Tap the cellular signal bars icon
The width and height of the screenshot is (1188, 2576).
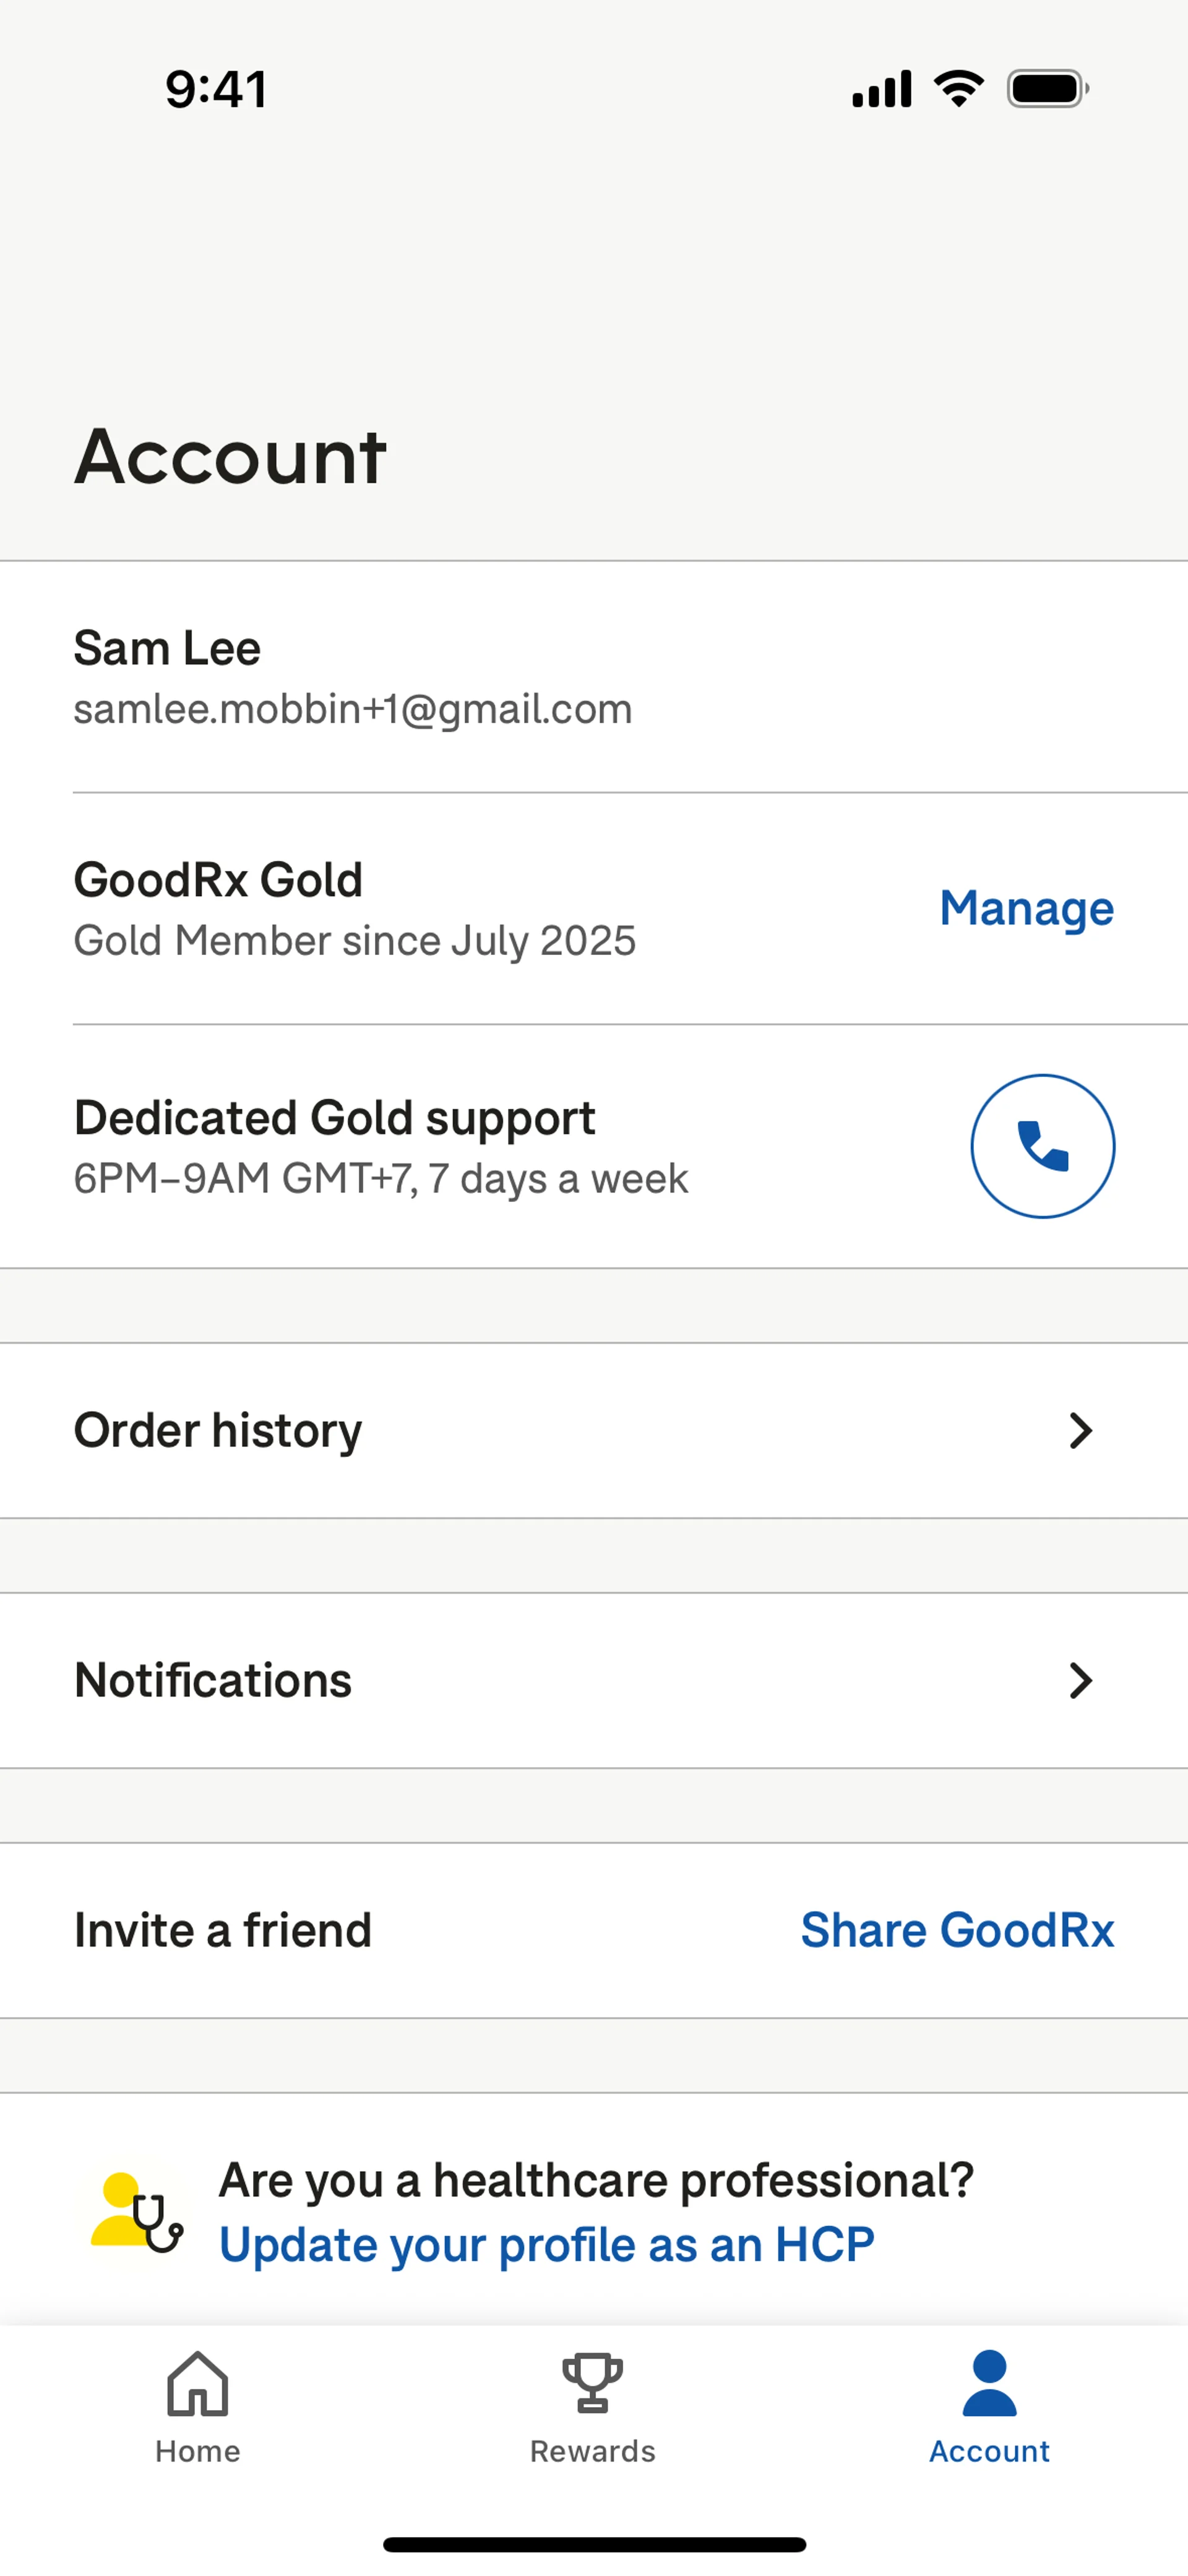881,89
